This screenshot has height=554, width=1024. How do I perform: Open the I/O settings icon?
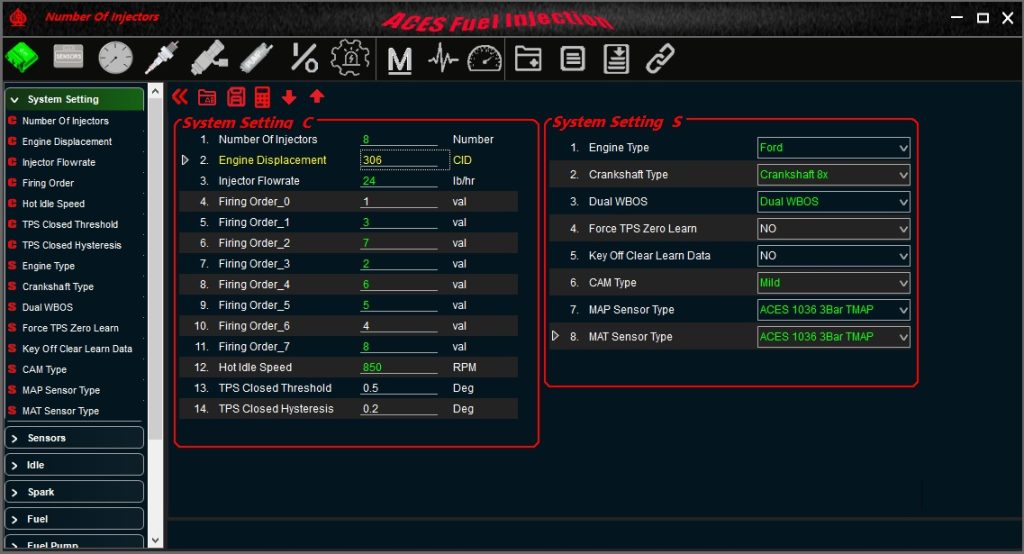point(304,57)
